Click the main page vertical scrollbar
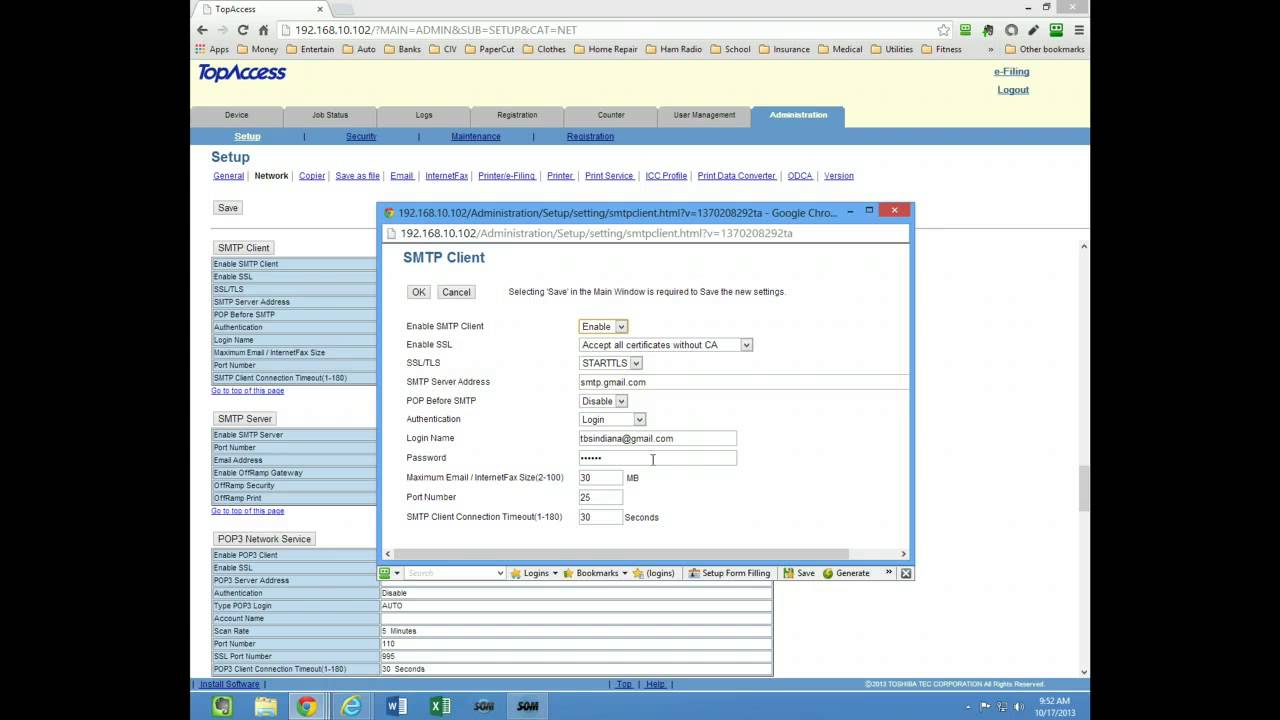The image size is (1280, 720). pyautogui.click(x=1084, y=488)
